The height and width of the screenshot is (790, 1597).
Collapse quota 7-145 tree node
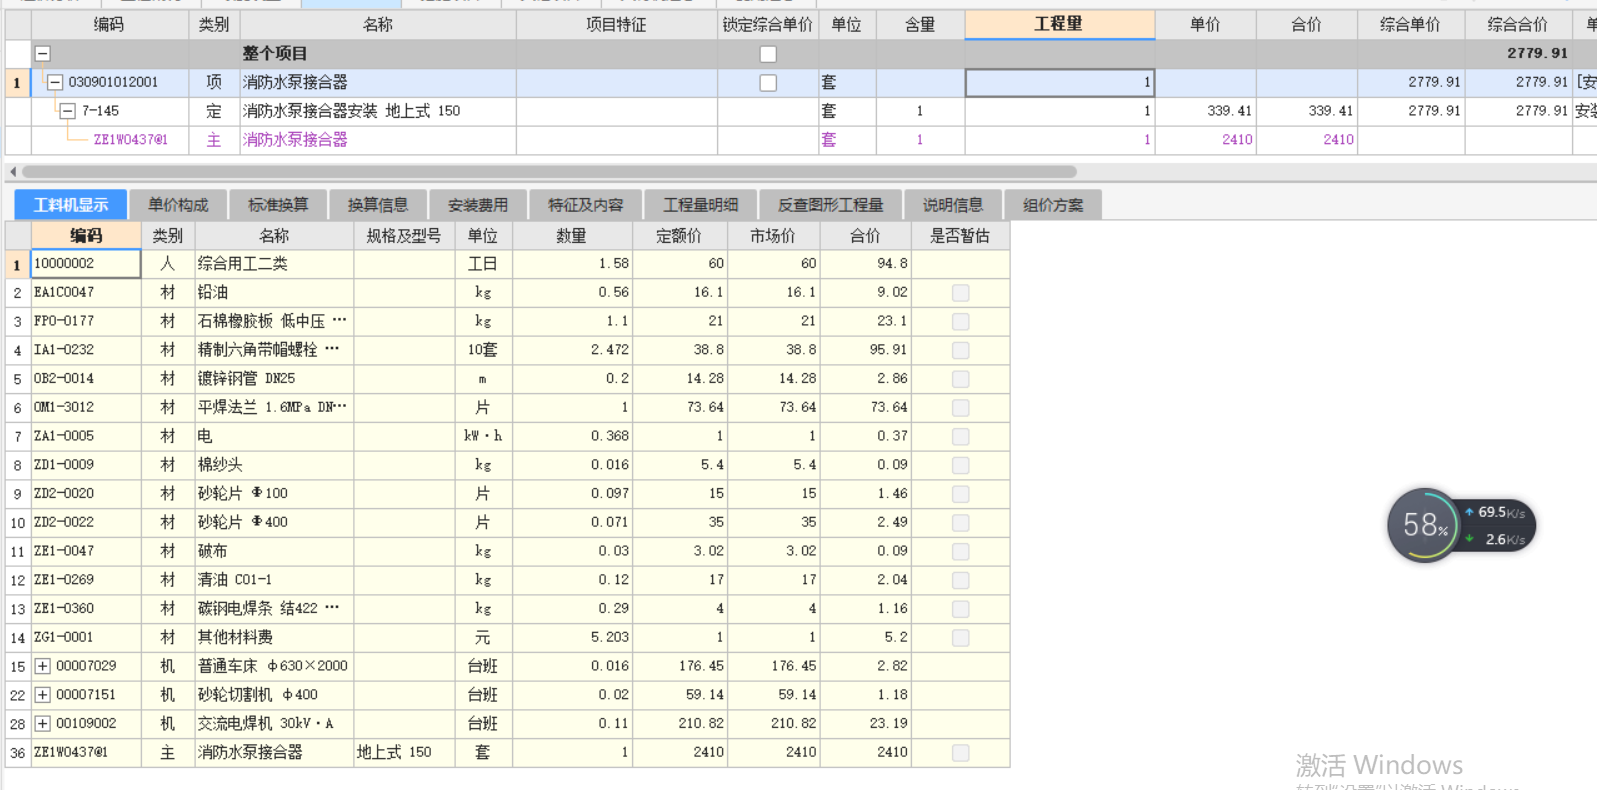68,111
